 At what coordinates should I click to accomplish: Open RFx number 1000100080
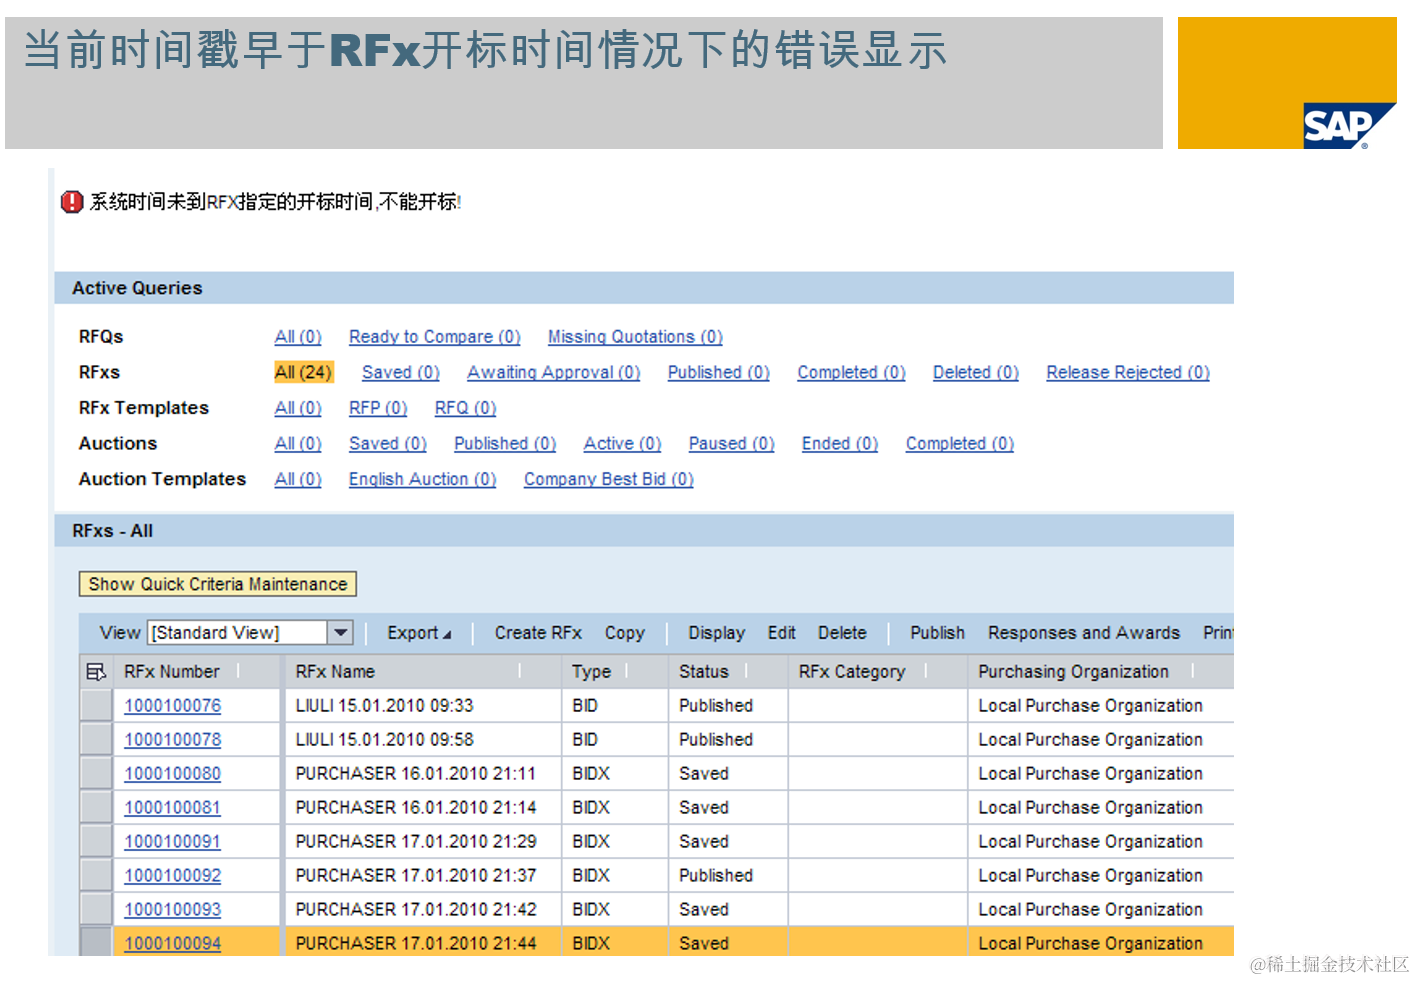tap(173, 774)
